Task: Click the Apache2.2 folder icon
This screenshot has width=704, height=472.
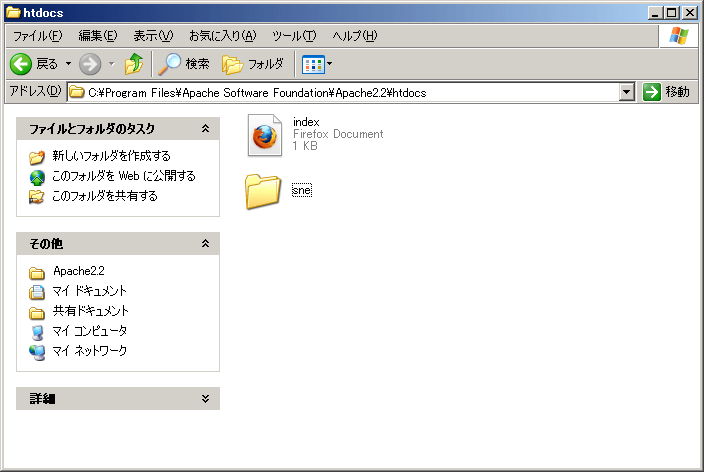Action: coord(37,273)
